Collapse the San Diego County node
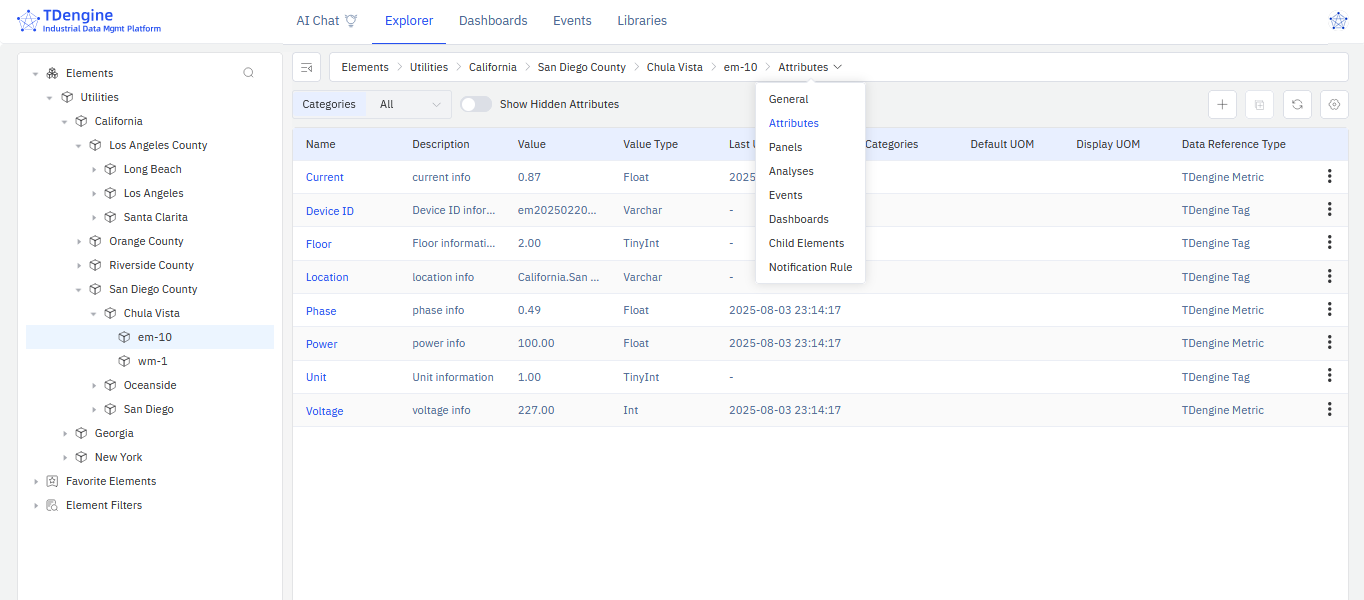 79,288
